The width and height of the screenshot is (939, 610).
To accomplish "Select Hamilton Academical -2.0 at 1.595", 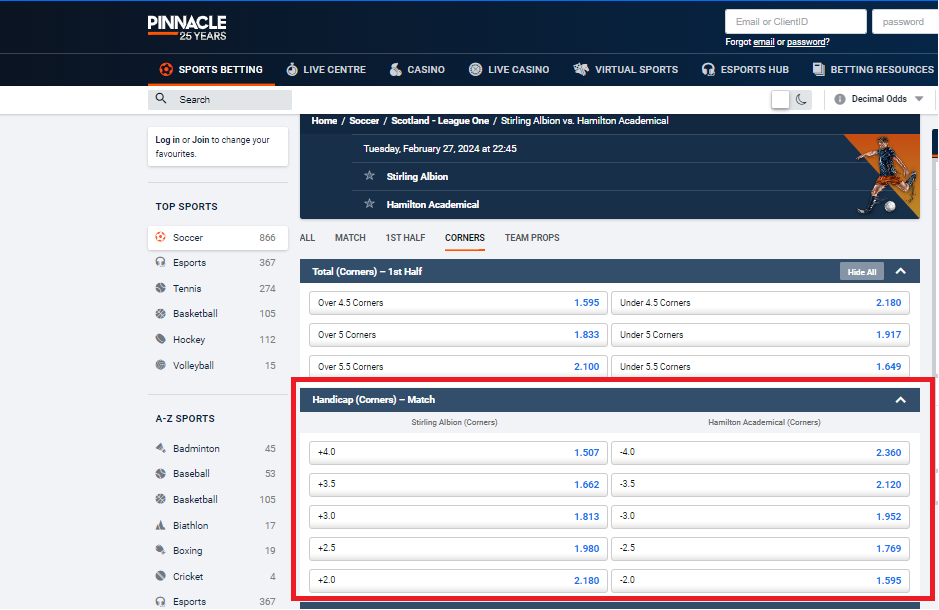I will pos(760,580).
